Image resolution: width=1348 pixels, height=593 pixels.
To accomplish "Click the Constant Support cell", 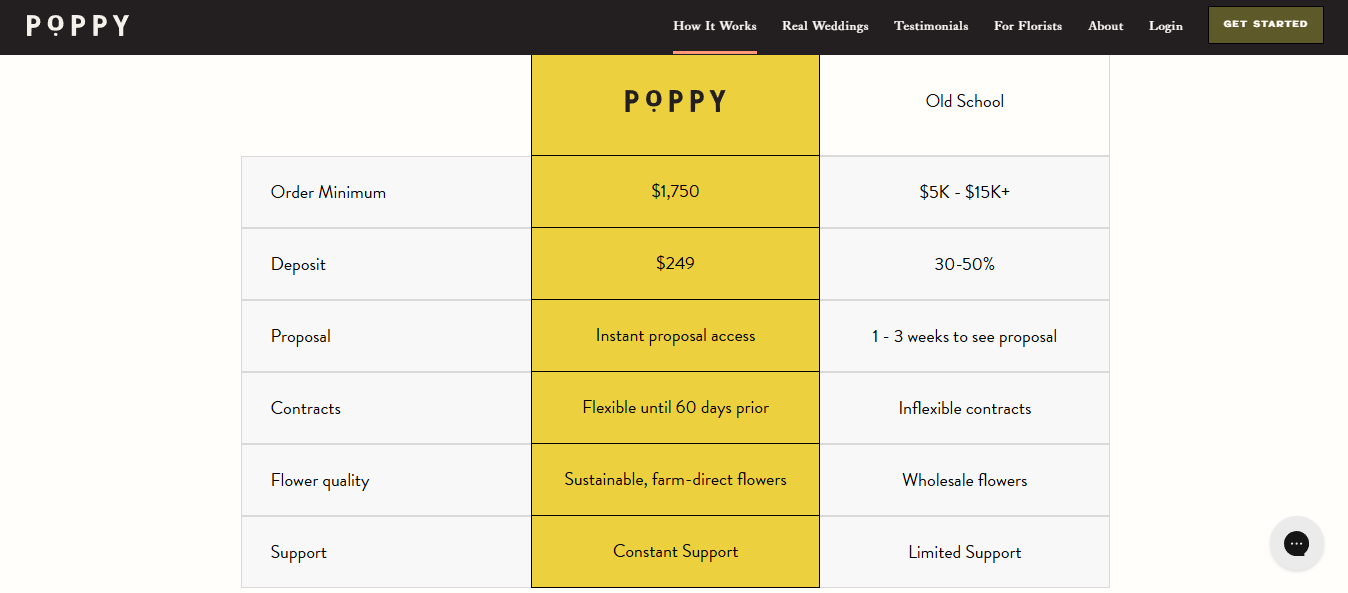I will 676,552.
